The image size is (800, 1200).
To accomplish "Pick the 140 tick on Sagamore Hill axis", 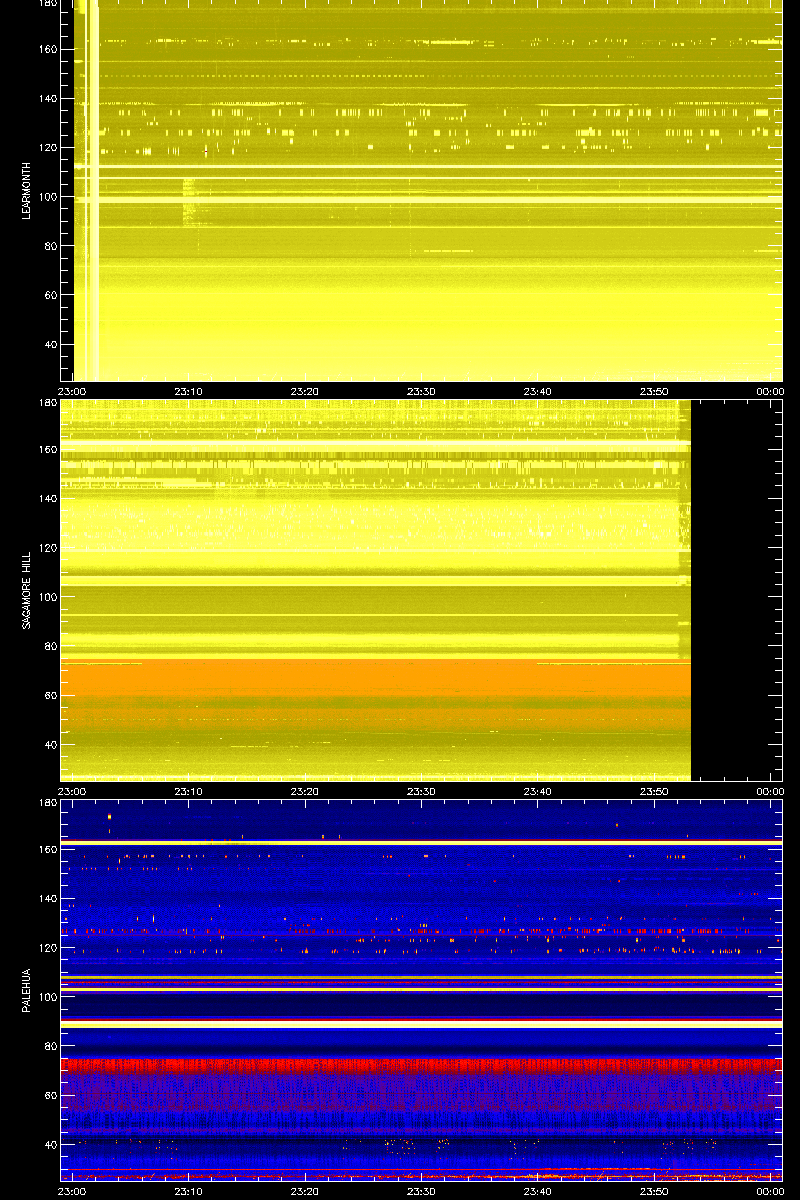I will coord(49,498).
